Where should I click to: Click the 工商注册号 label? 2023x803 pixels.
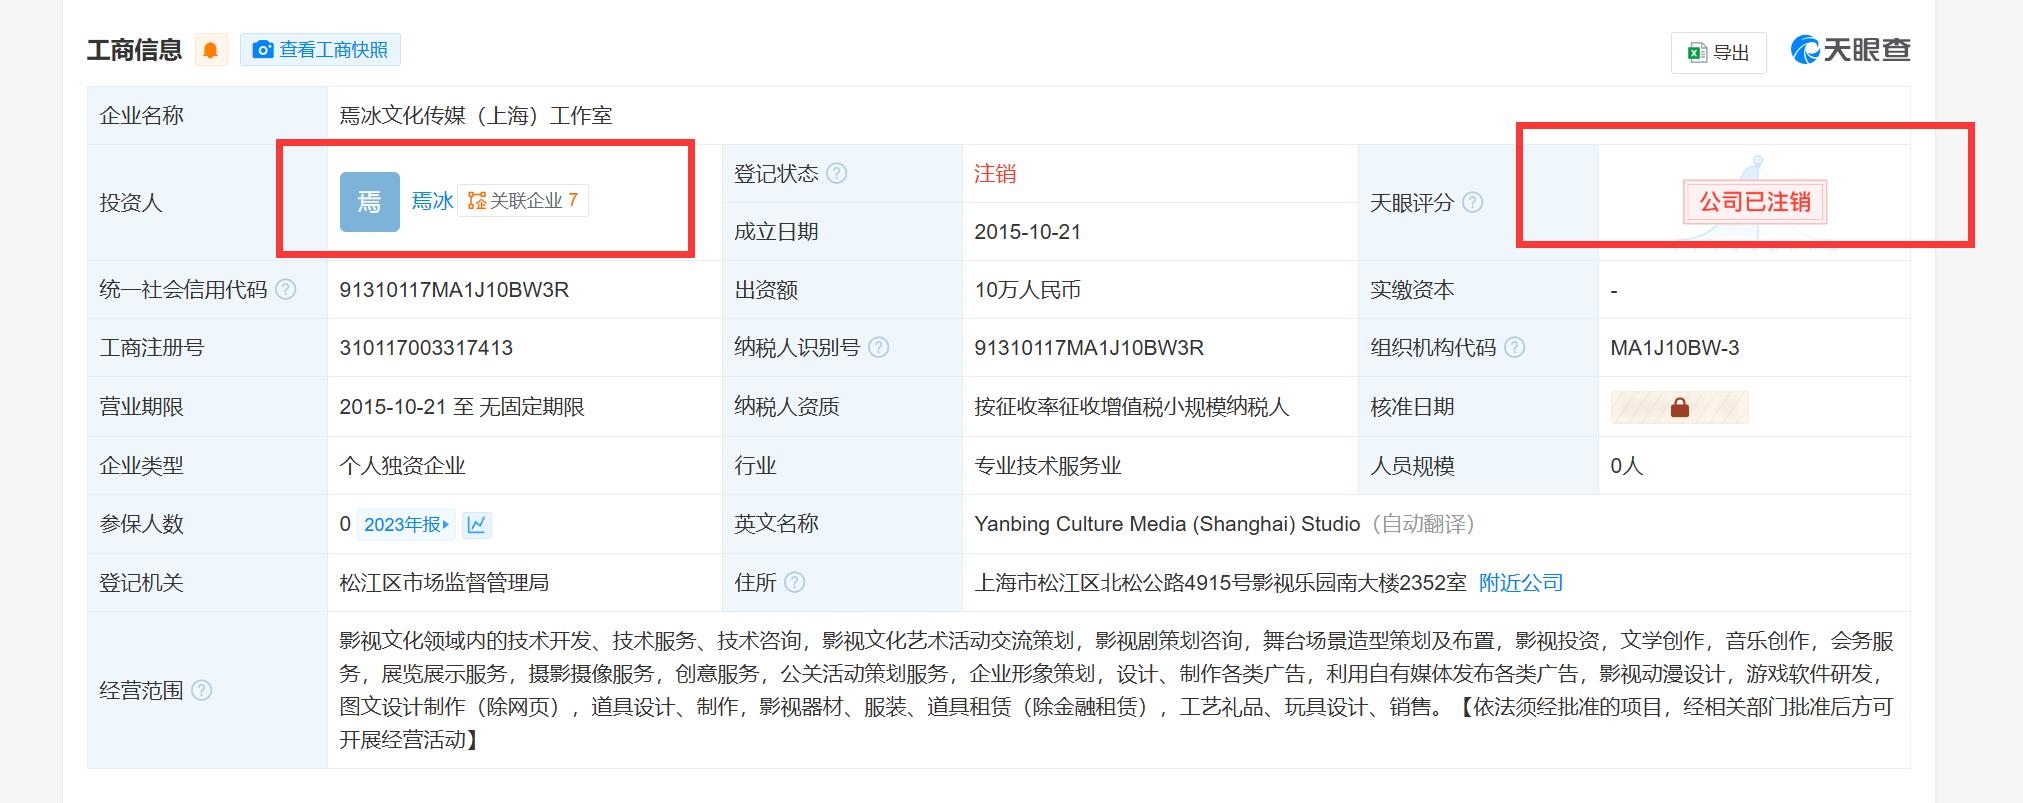pyautogui.click(x=152, y=348)
